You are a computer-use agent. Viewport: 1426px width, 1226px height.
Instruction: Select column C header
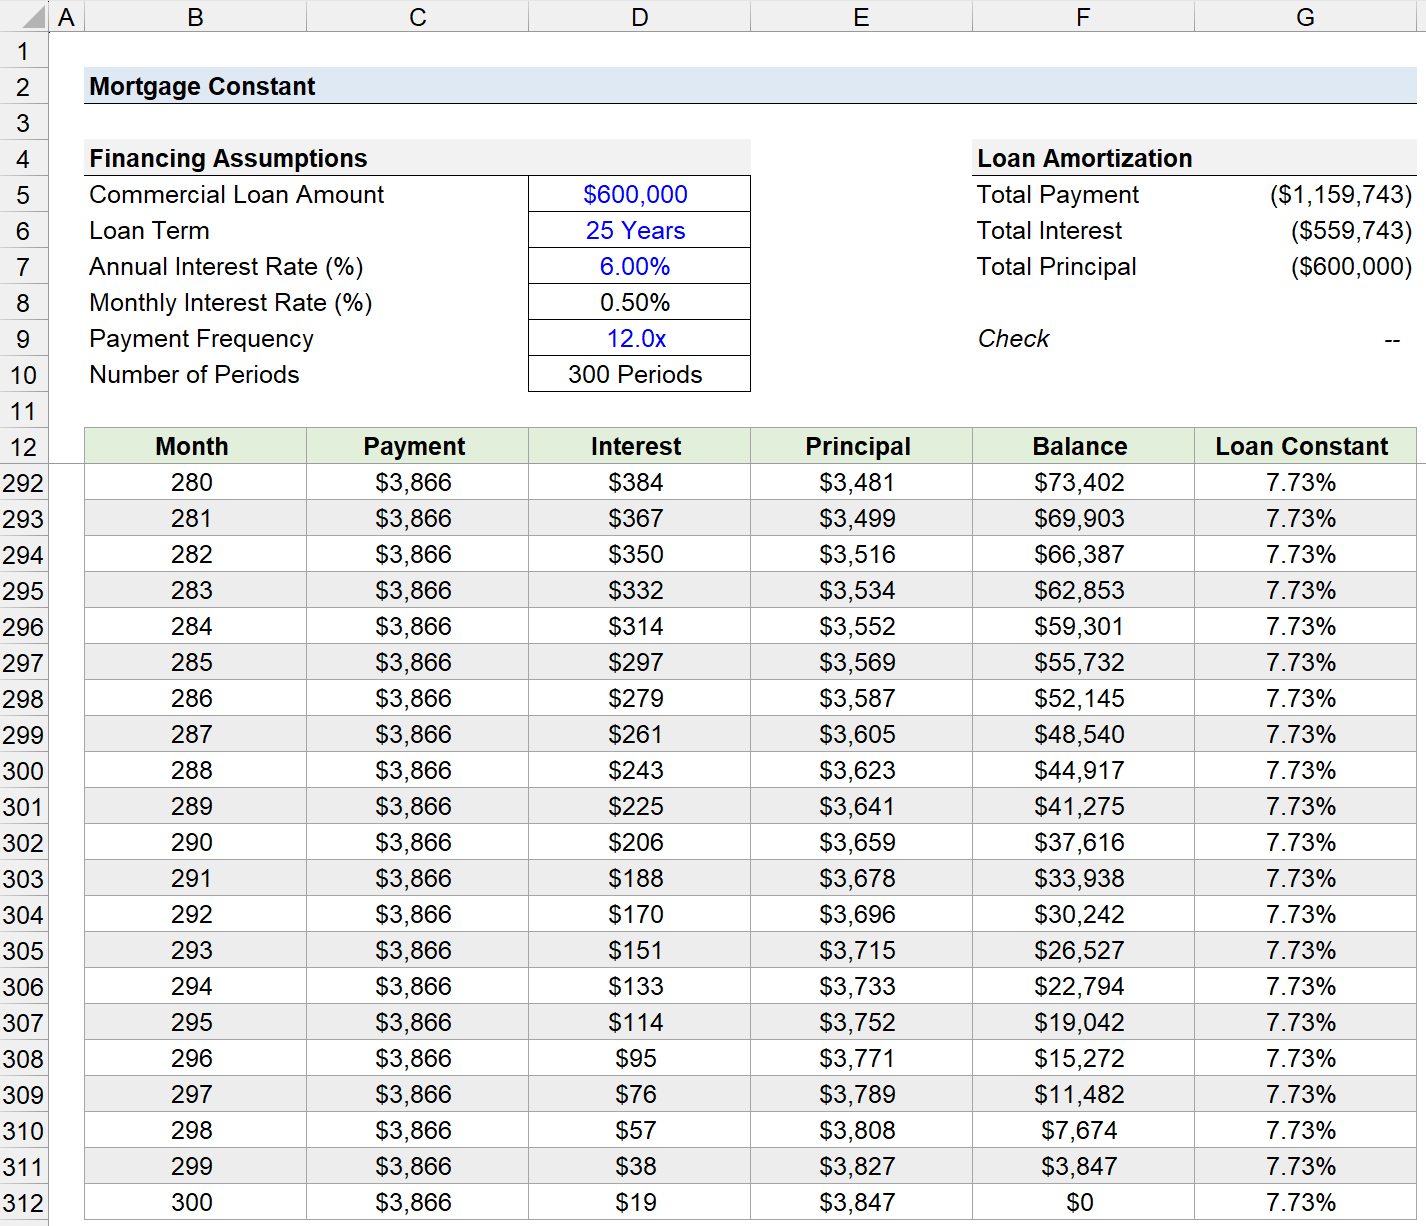click(x=418, y=16)
